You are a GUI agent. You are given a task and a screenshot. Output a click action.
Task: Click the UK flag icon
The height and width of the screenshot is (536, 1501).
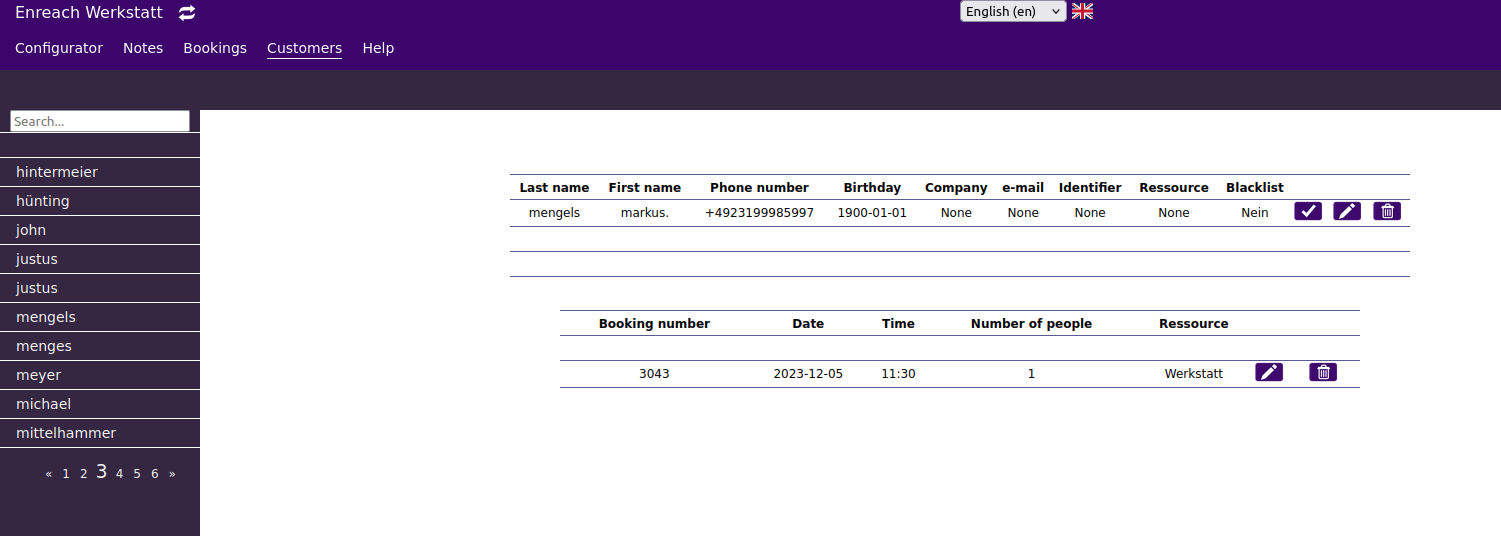[x=1082, y=11]
